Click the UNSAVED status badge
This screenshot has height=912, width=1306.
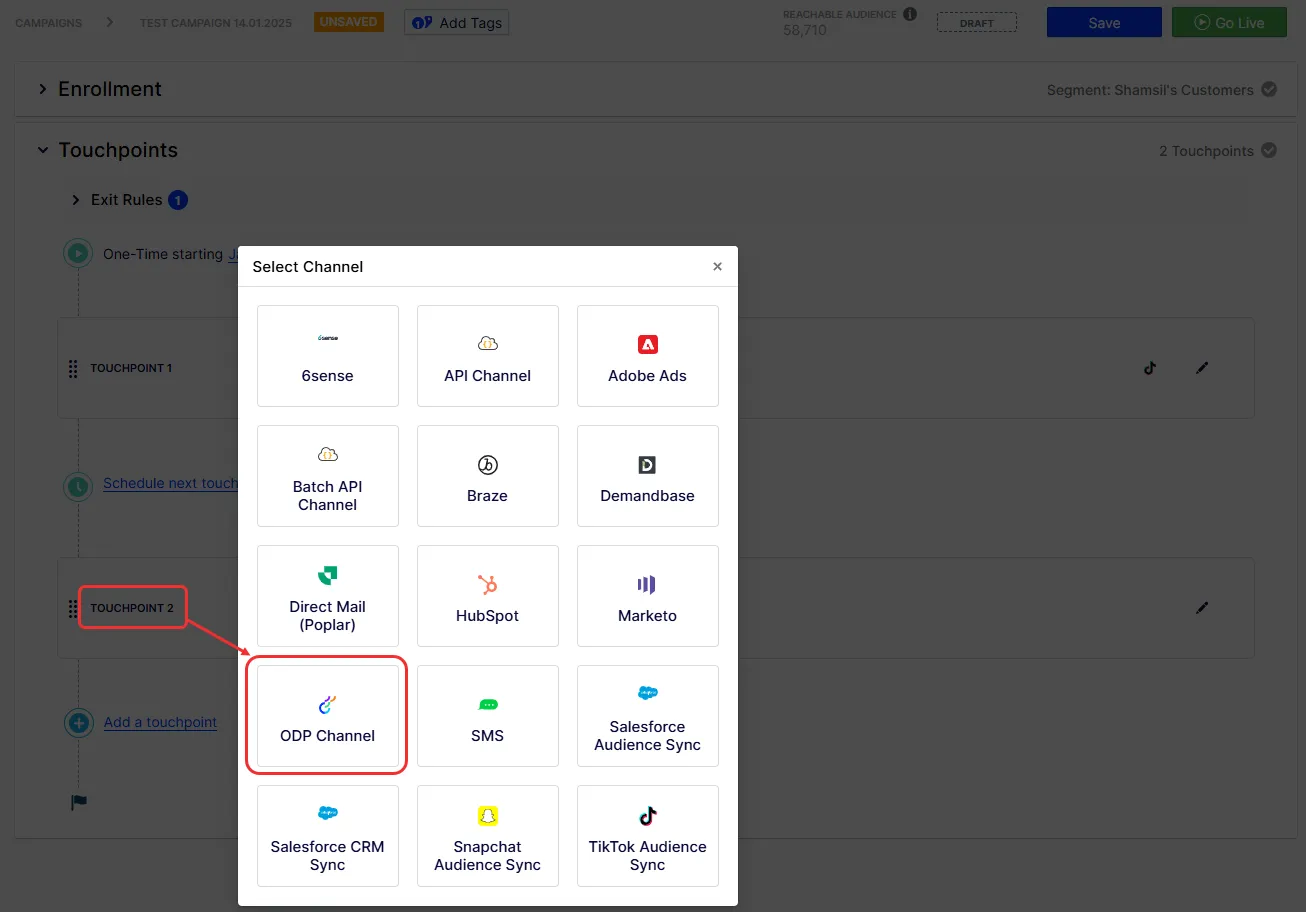(349, 22)
